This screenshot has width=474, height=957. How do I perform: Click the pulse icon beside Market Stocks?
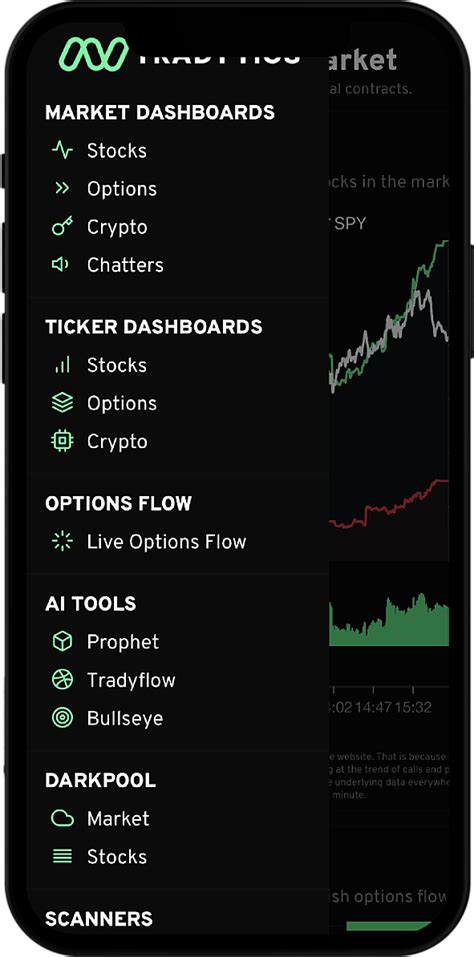coord(62,150)
